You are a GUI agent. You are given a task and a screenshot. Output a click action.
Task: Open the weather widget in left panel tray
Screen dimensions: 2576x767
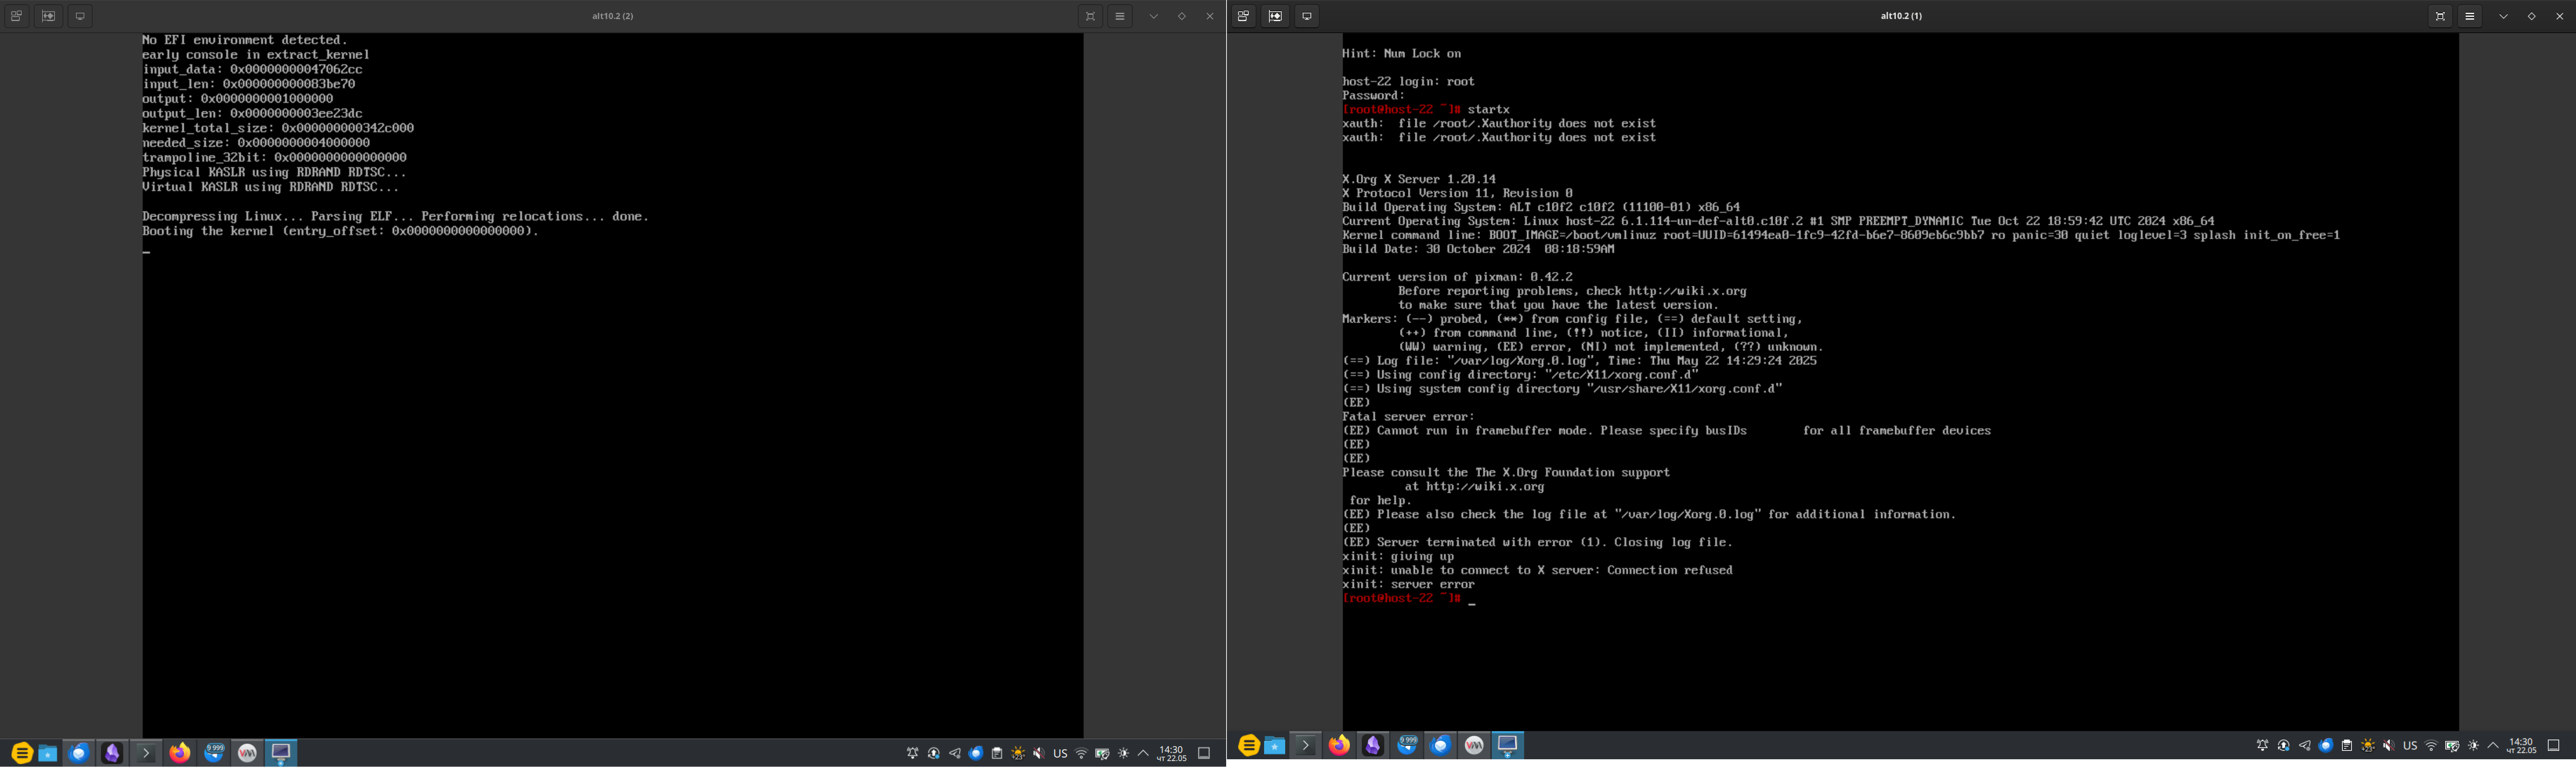[1018, 753]
